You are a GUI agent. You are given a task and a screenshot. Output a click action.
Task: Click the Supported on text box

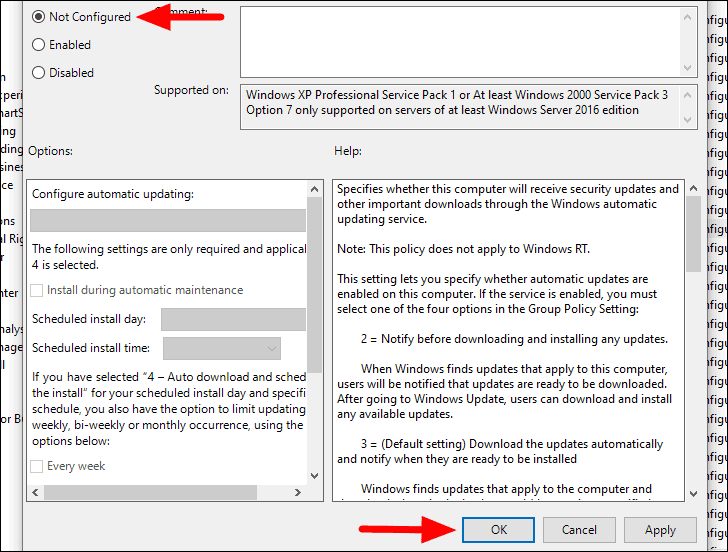click(x=460, y=107)
